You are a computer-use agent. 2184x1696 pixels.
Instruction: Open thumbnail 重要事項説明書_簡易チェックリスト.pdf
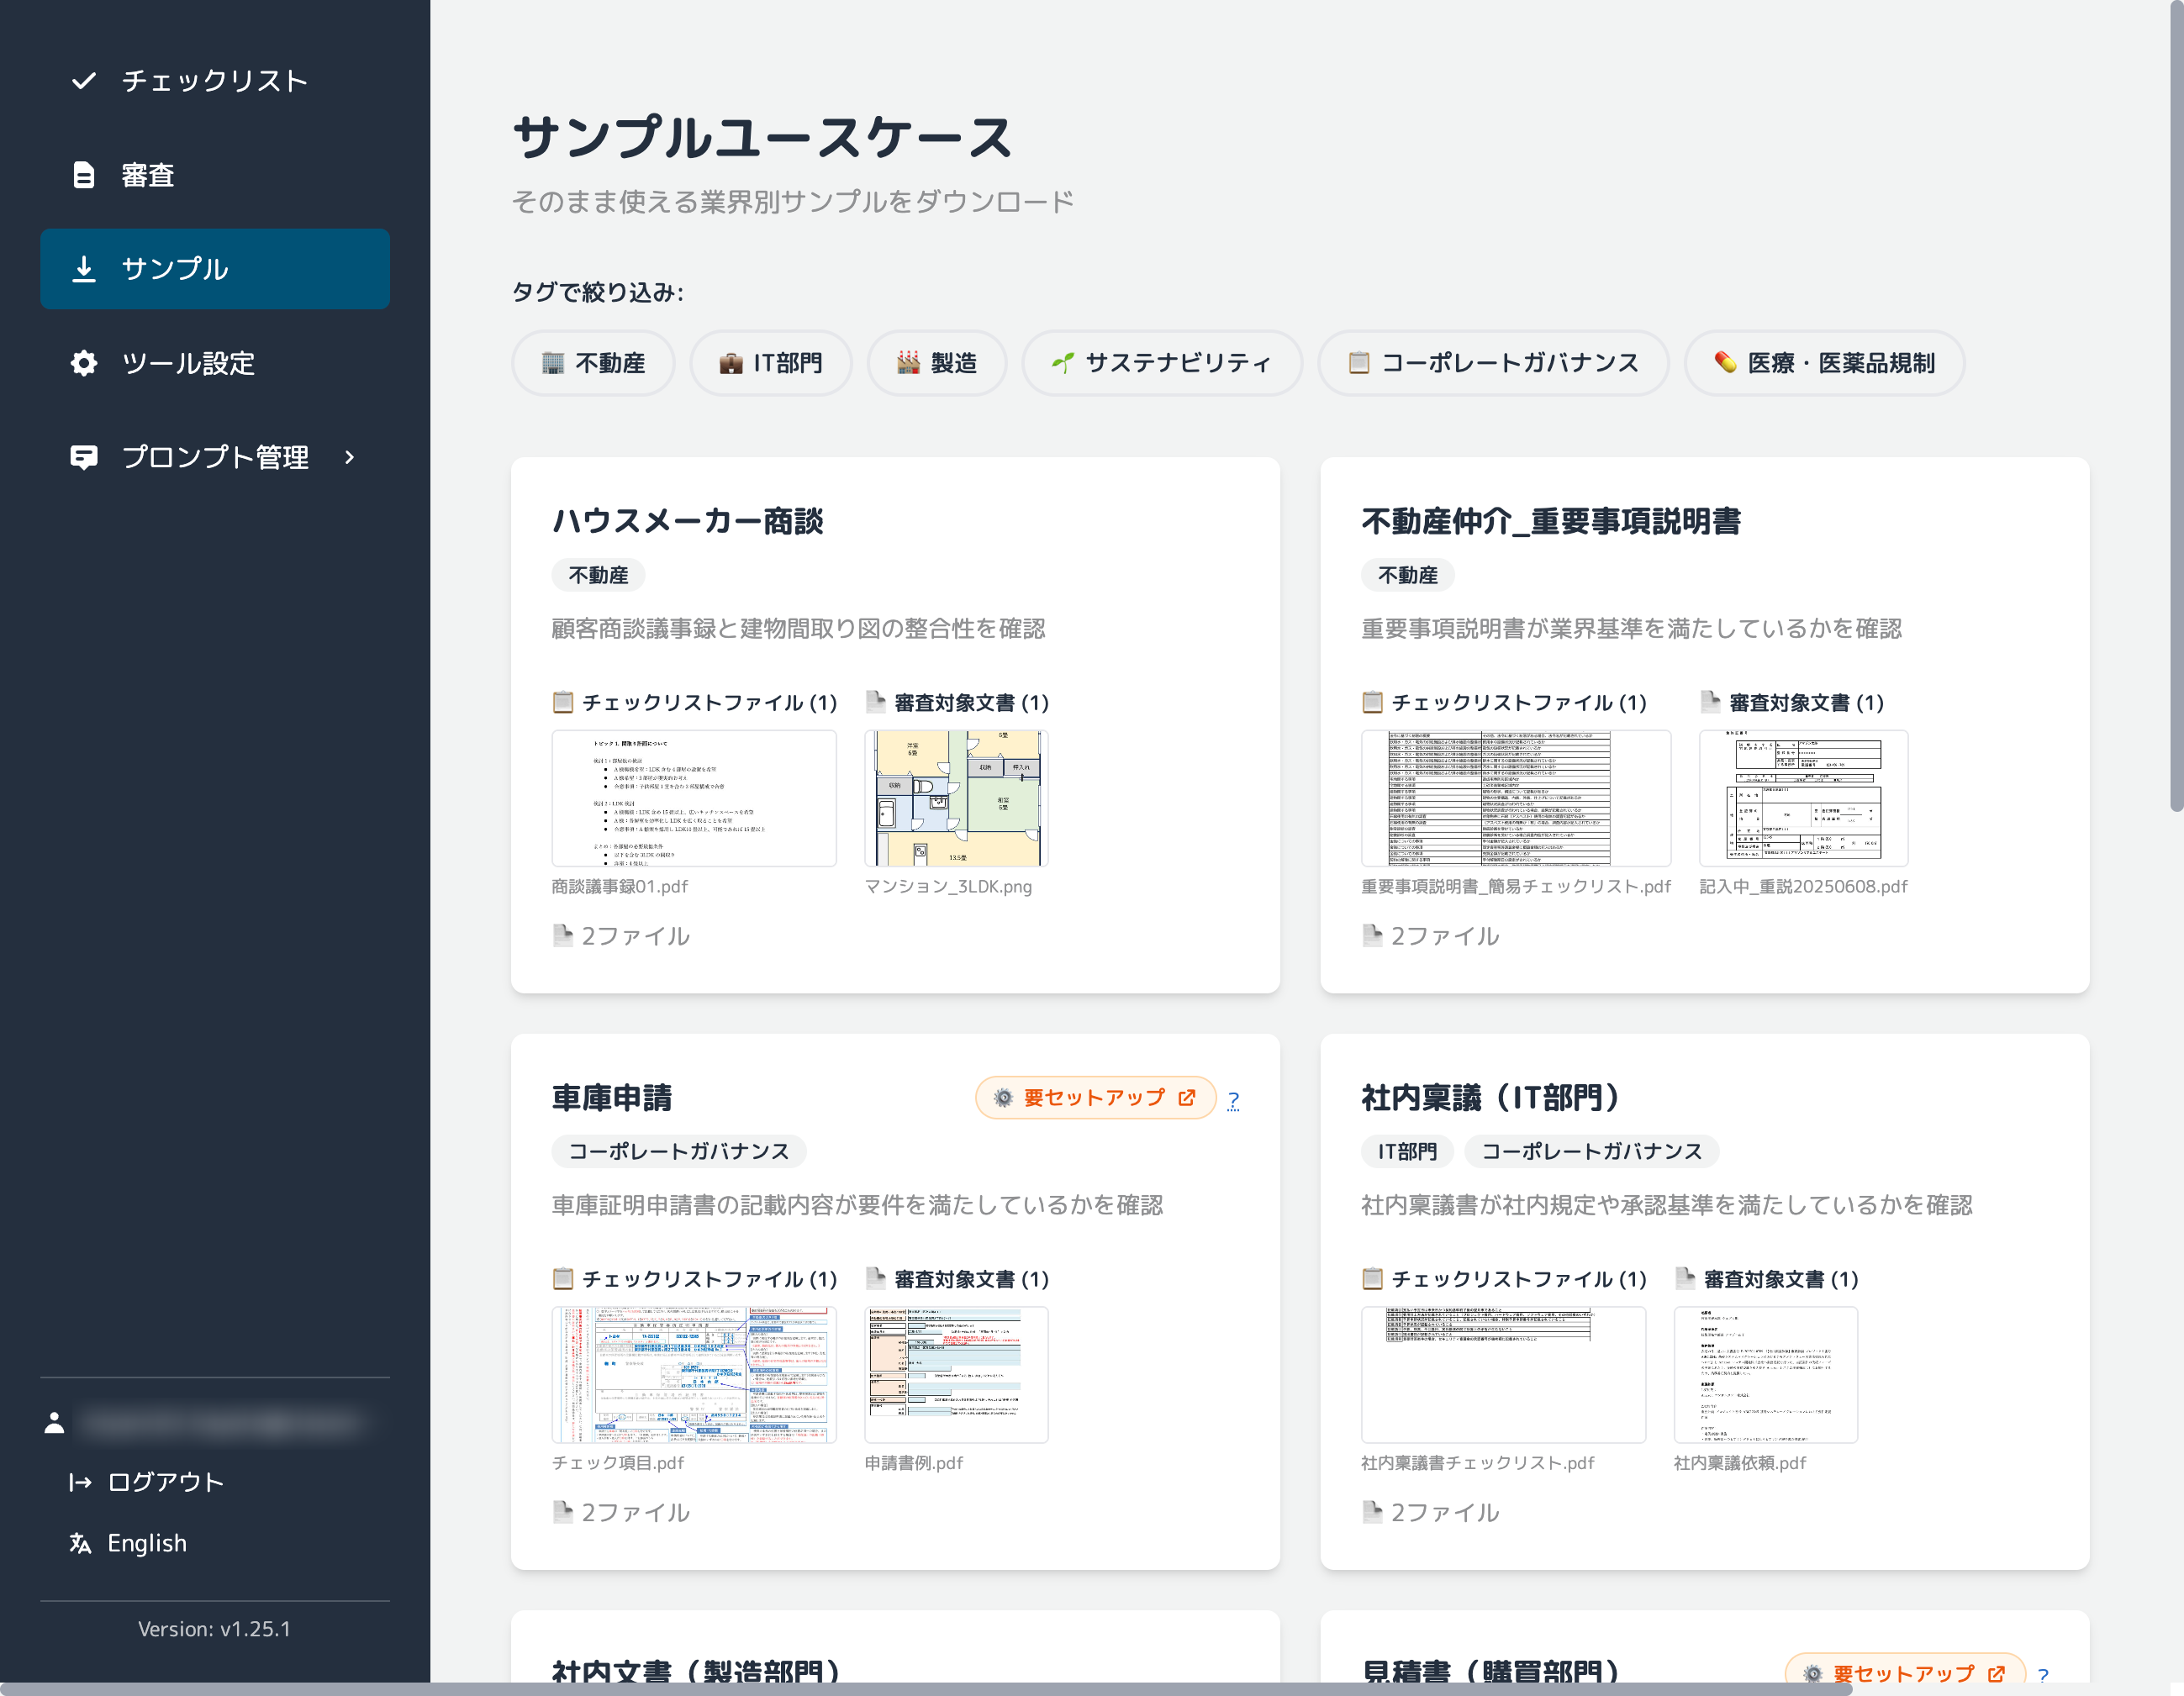point(1516,798)
